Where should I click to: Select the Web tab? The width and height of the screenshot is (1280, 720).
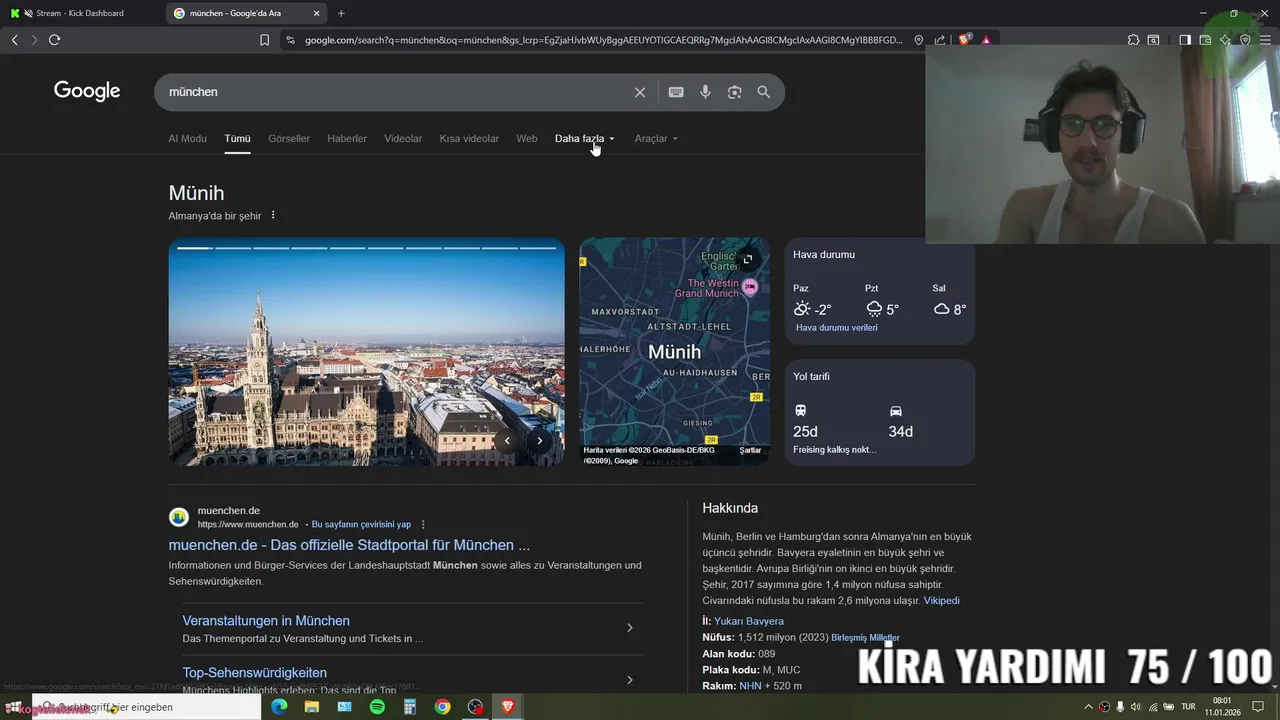527,139
